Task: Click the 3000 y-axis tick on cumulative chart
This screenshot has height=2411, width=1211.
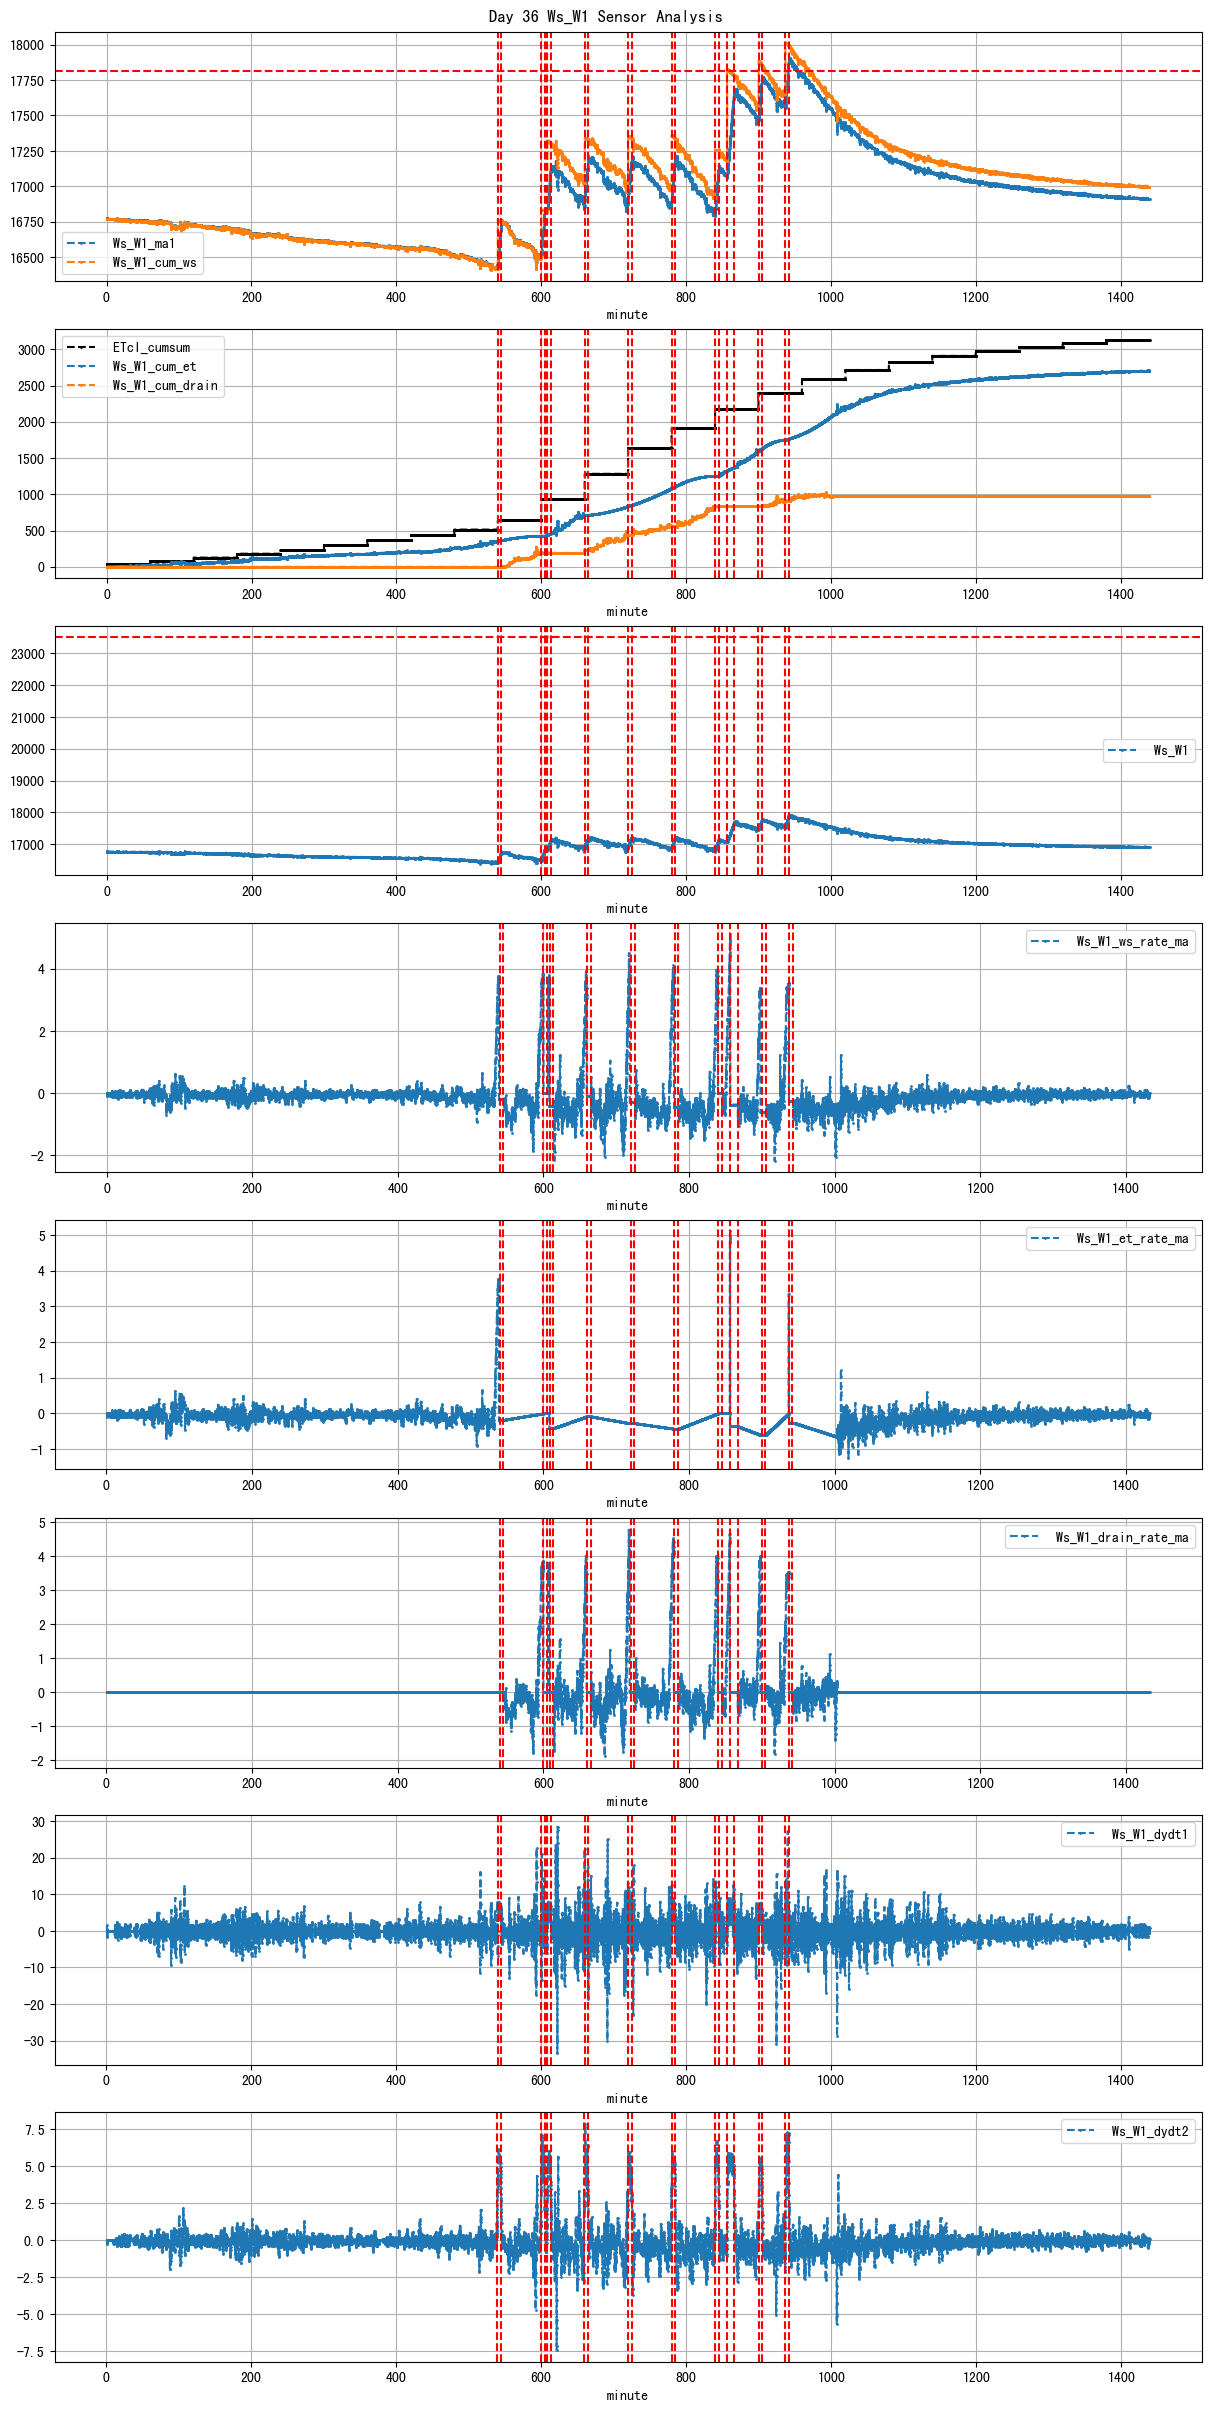Action: click(31, 350)
